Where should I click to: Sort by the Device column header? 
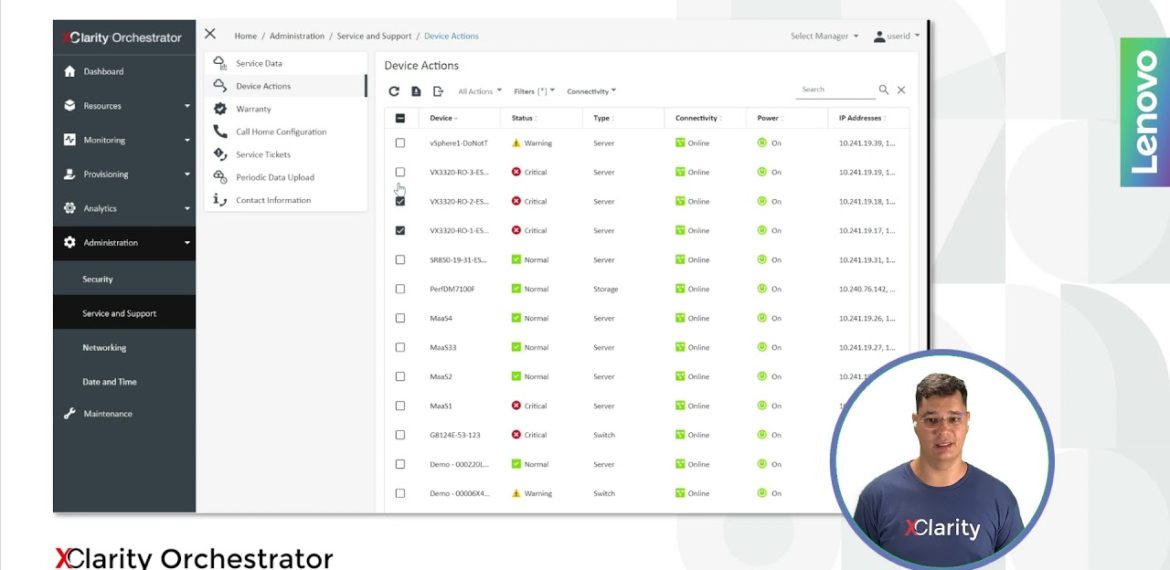443,118
